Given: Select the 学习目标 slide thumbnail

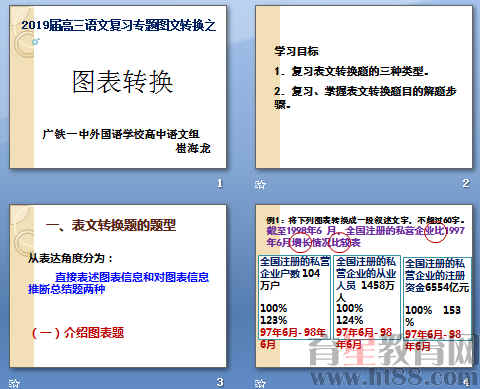Looking at the screenshot, I should point(364,87).
